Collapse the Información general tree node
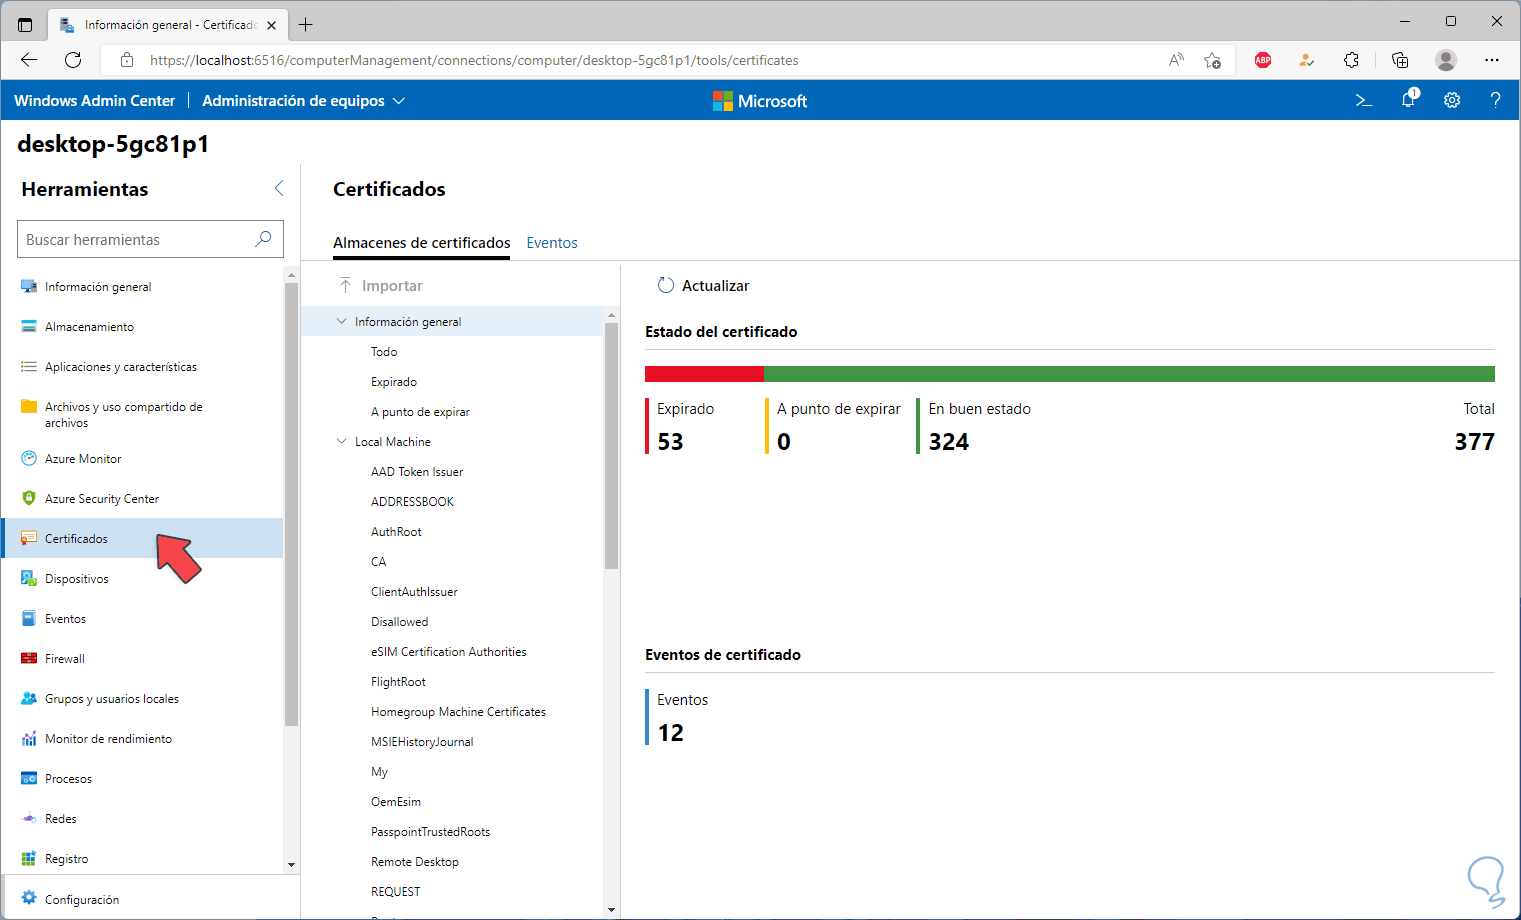1521x920 pixels. pyautogui.click(x=342, y=321)
